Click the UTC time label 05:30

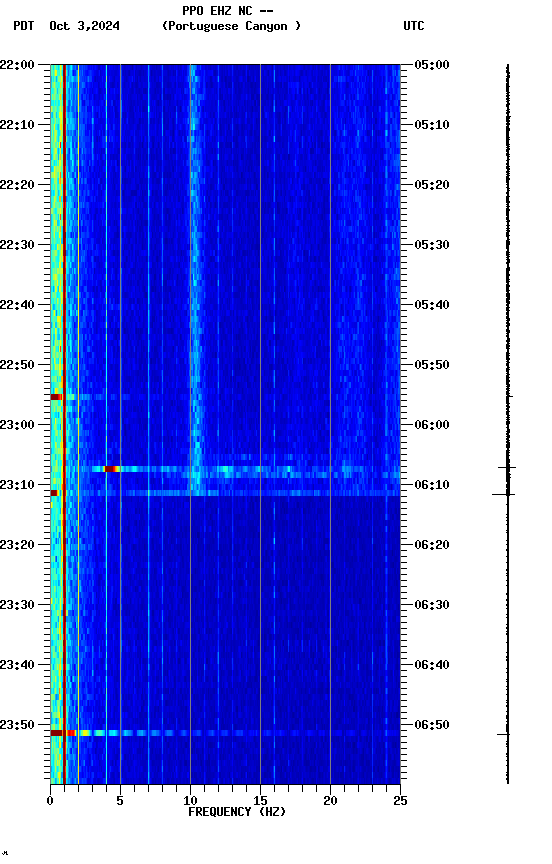(432, 245)
